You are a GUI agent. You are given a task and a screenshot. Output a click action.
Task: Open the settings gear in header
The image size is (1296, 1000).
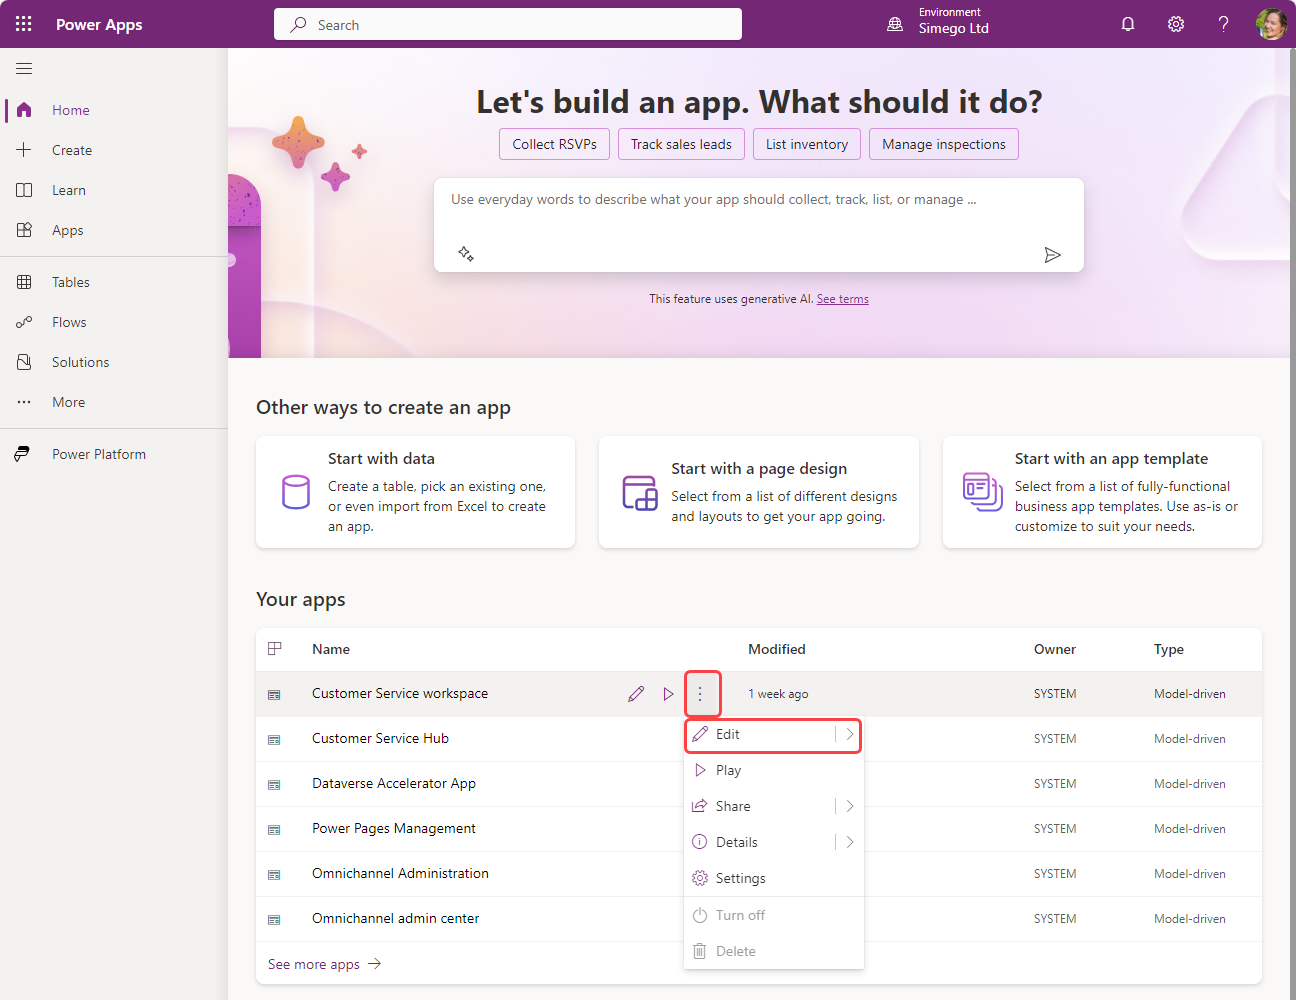pyautogui.click(x=1176, y=24)
